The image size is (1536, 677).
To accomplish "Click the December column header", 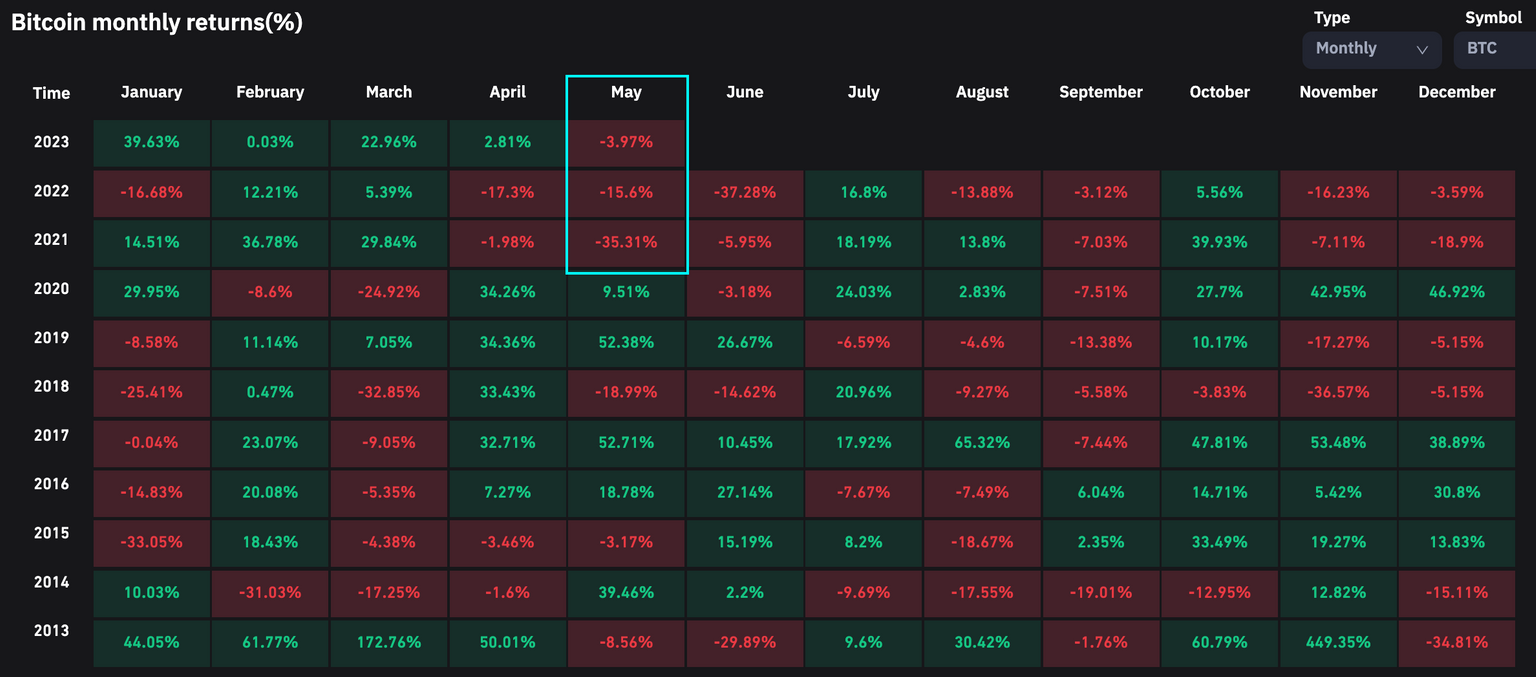I will (1457, 92).
